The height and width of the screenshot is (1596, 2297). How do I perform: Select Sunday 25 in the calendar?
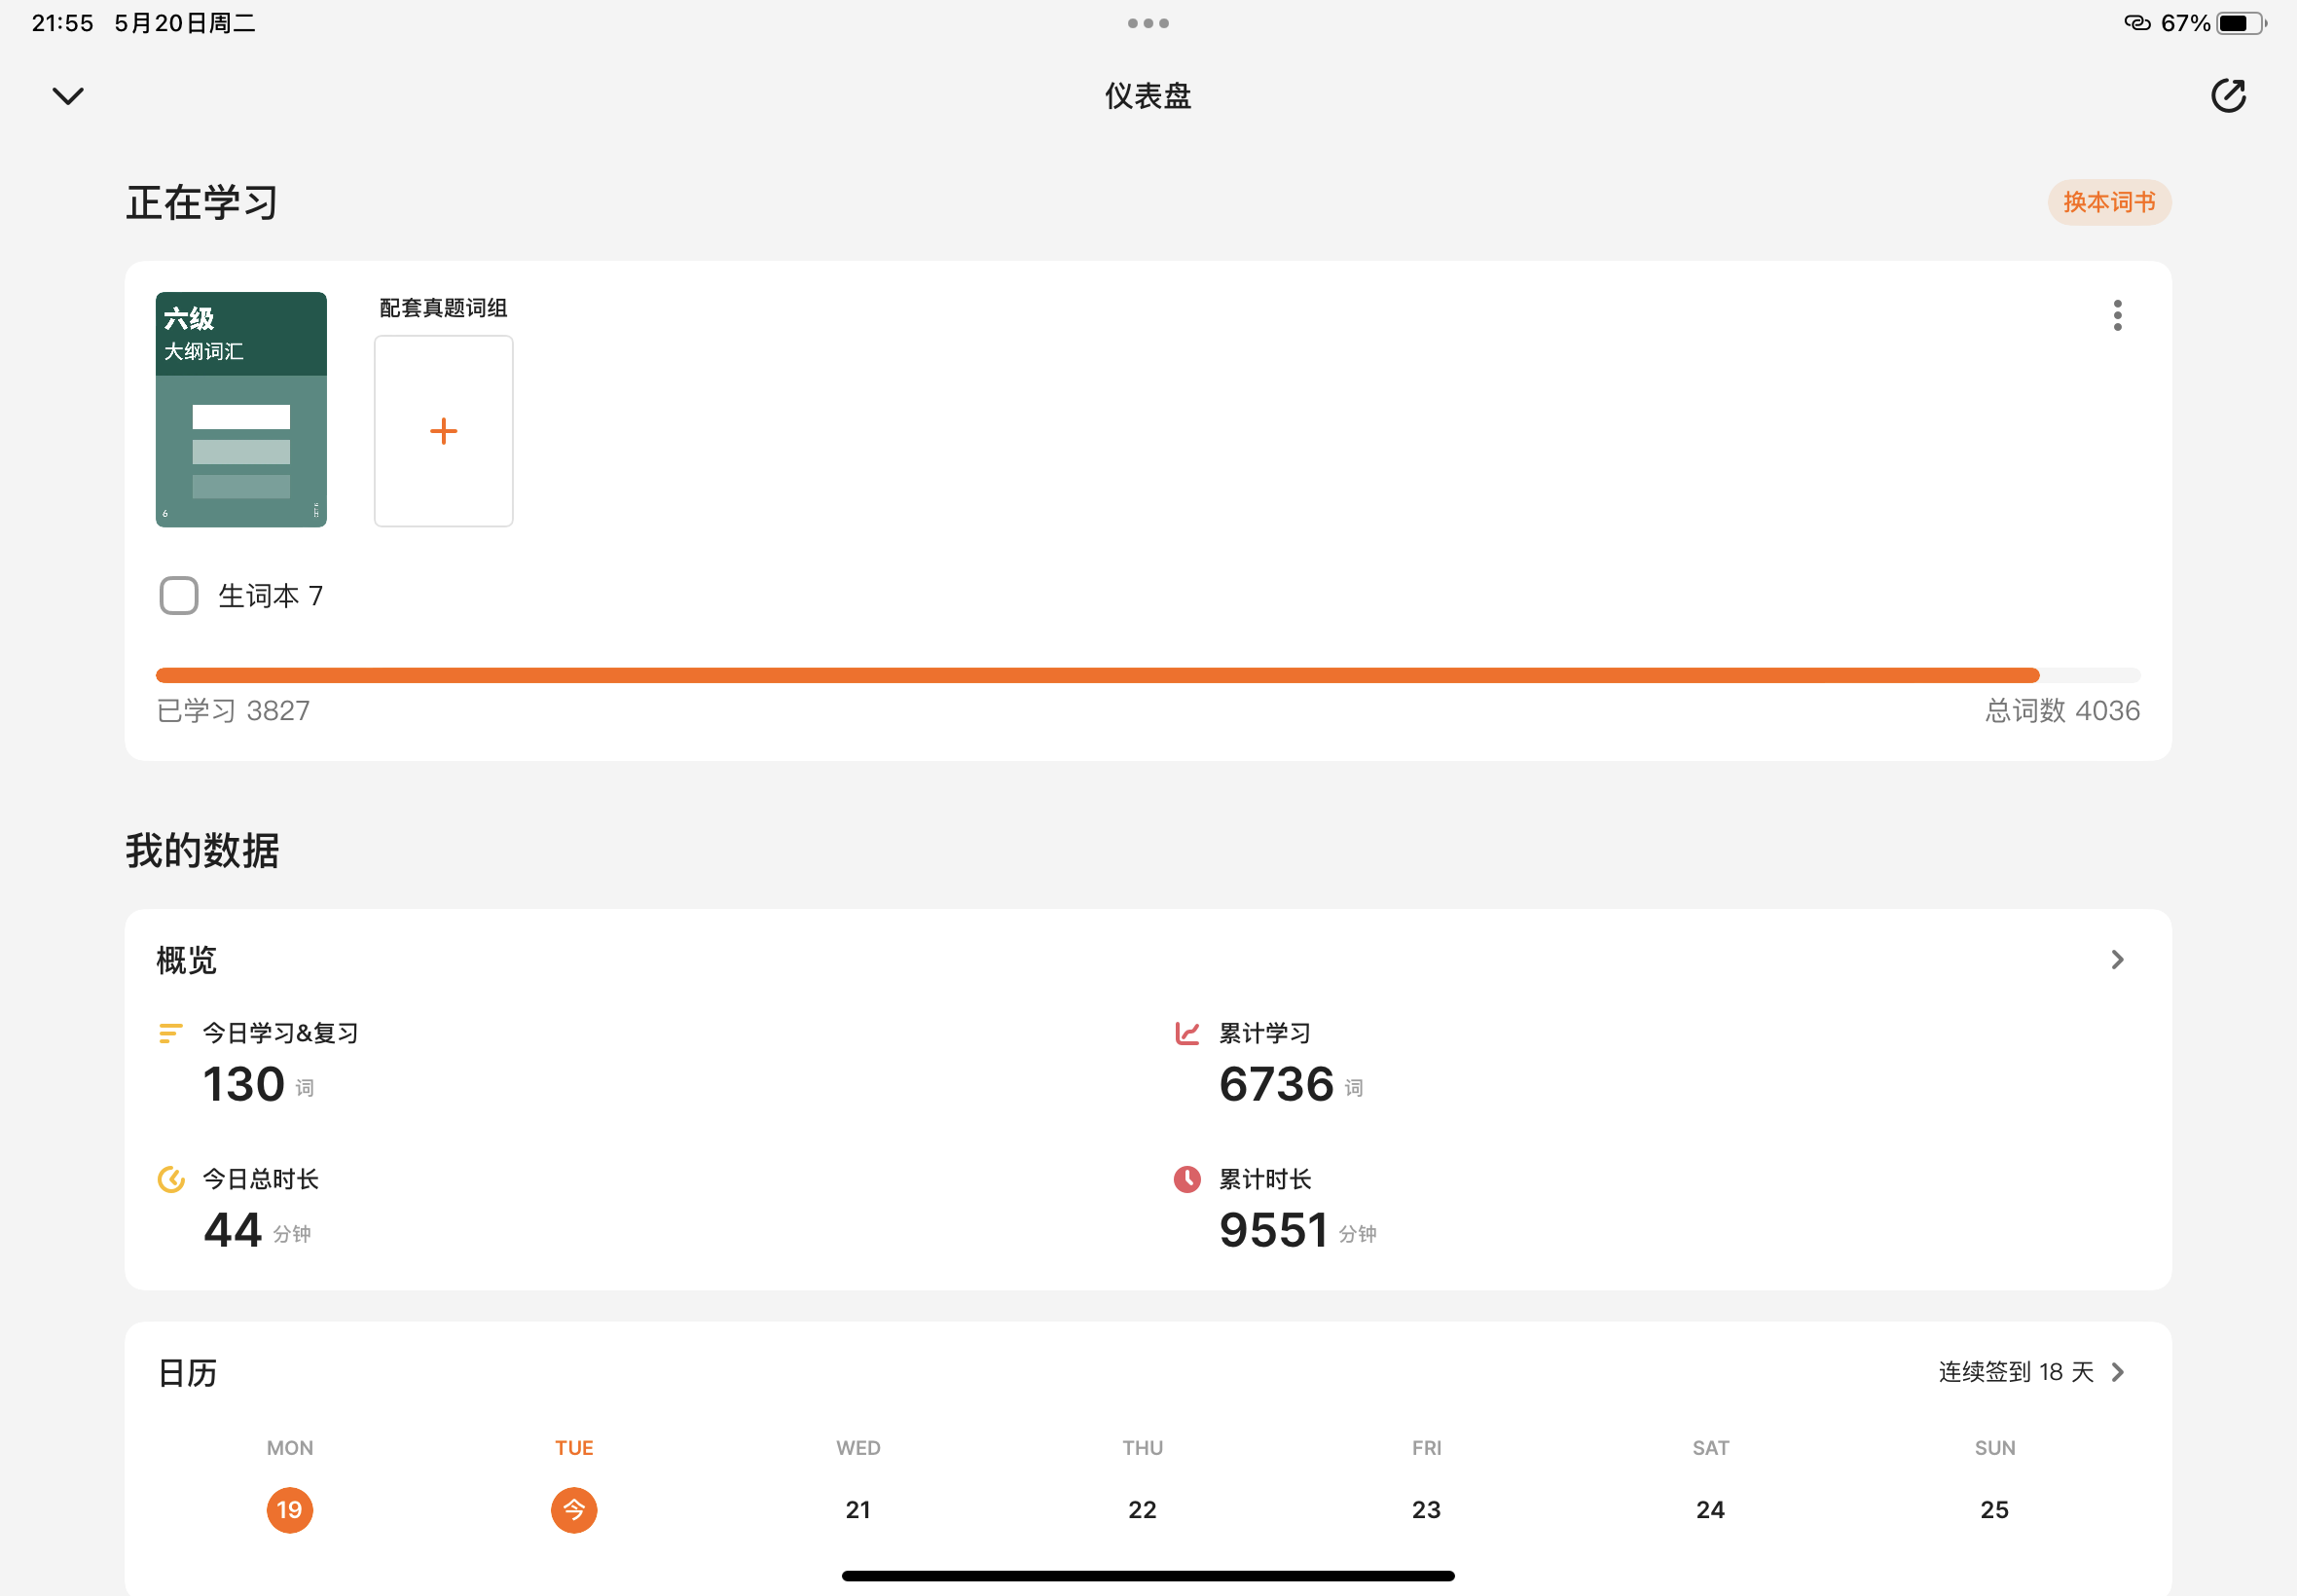pos(1994,1509)
